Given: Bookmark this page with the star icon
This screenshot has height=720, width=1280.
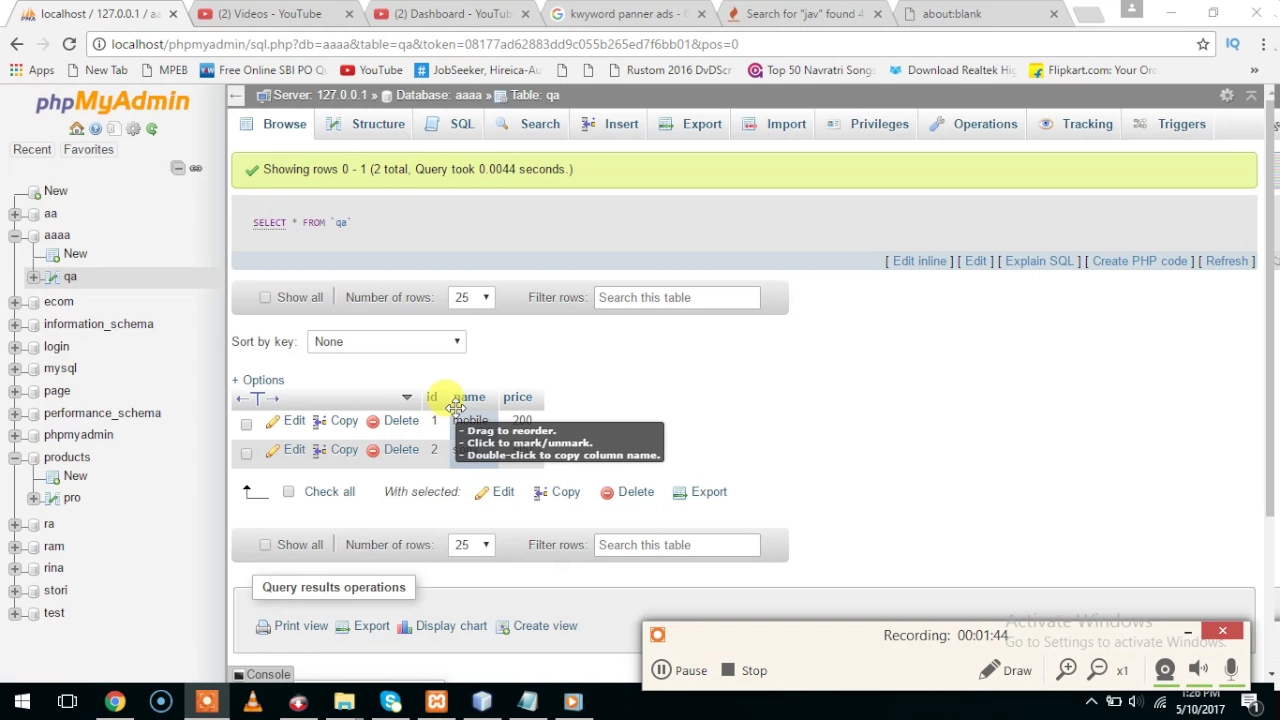Looking at the screenshot, I should [1203, 44].
